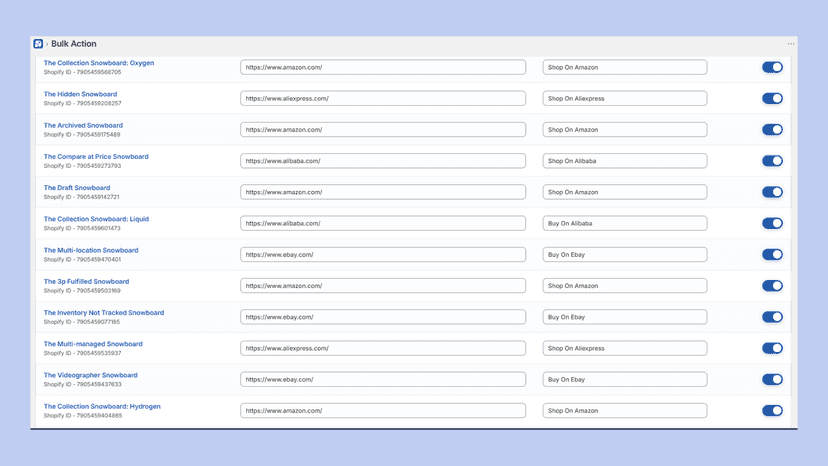Image resolution: width=828 pixels, height=466 pixels.
Task: Open The Collection Snowboard: Oxygen link
Action: (99, 63)
